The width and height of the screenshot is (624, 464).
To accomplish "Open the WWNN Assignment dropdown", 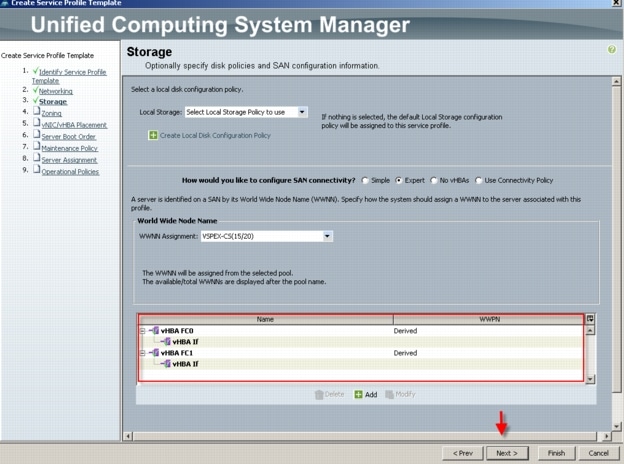I will click(327, 236).
